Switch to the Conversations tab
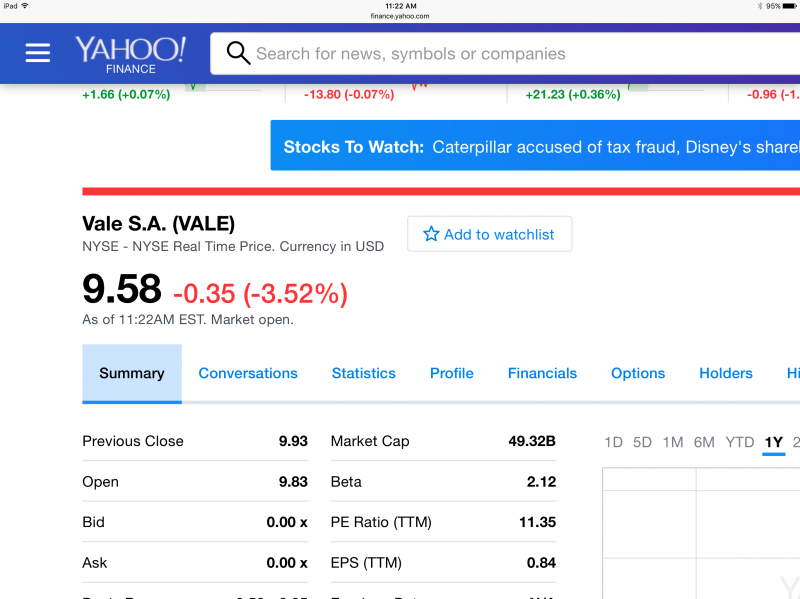 point(248,373)
